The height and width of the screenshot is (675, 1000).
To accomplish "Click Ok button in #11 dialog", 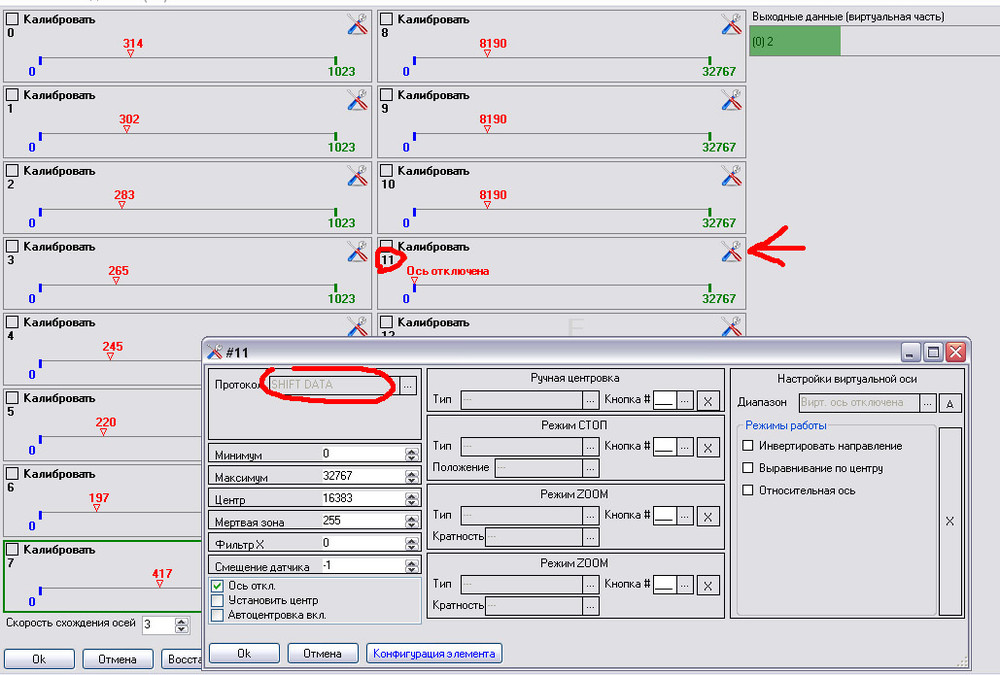I will coord(244,653).
